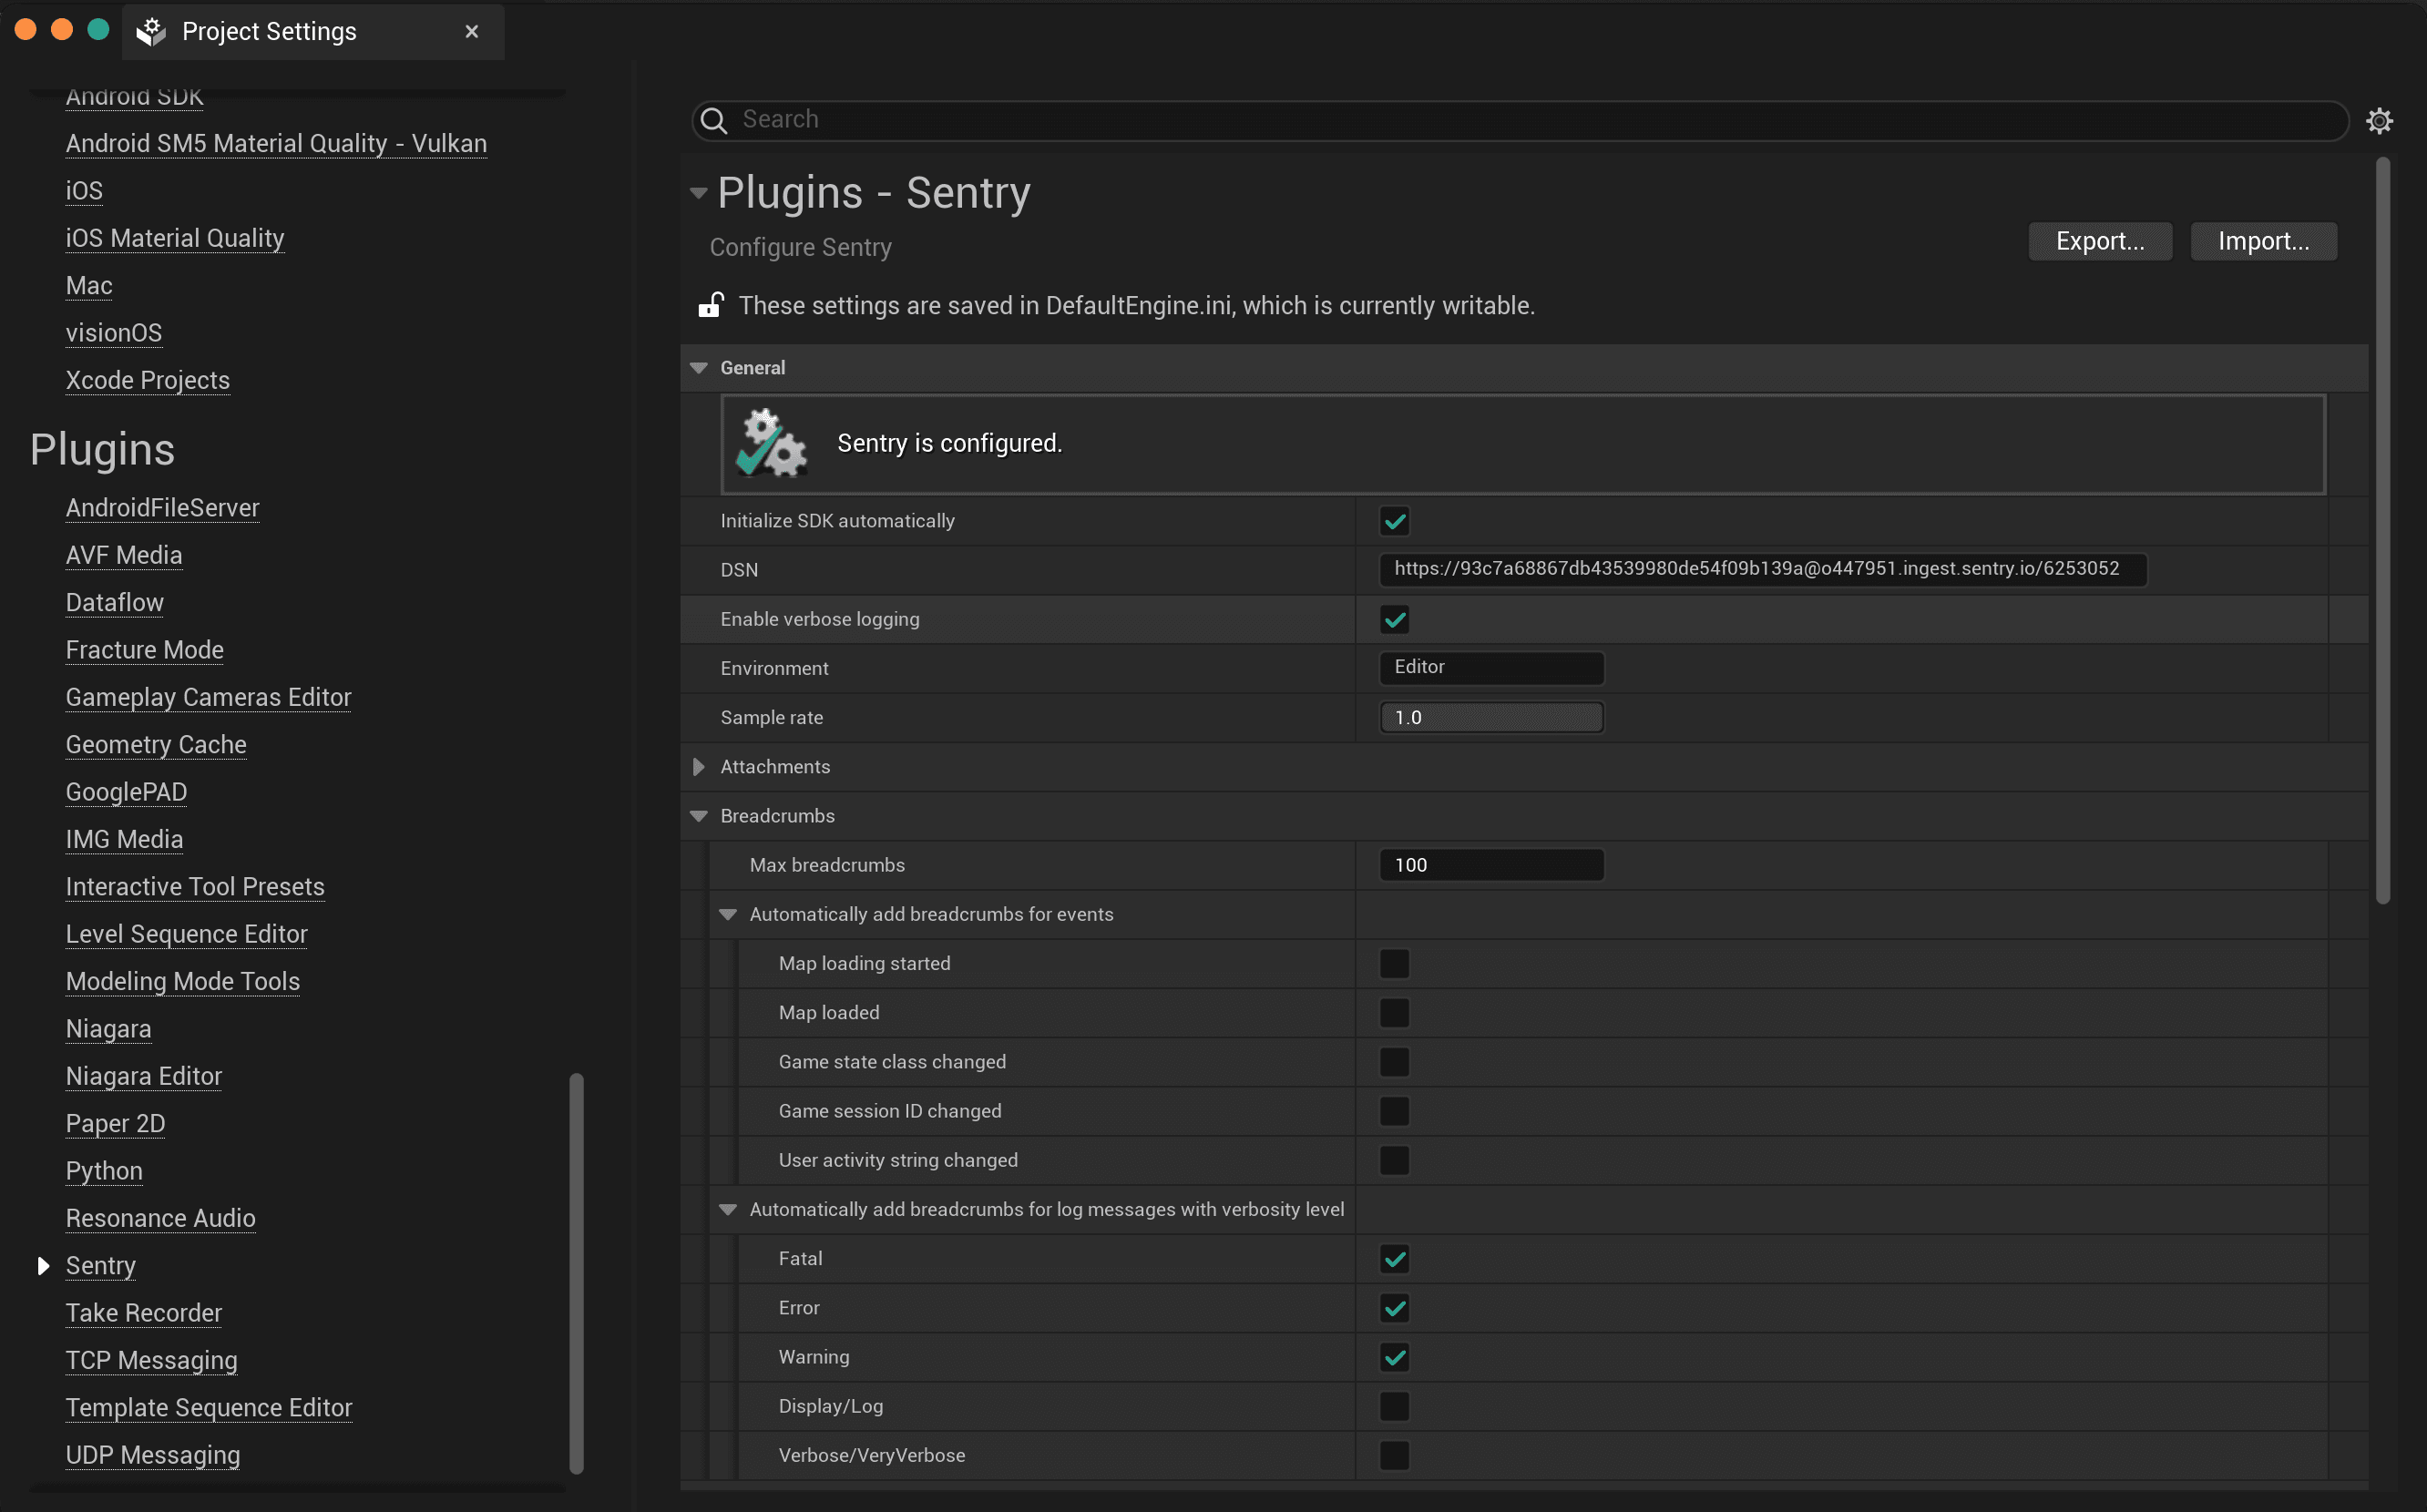Toggle Initialize SDK automatically checkbox

(x=1394, y=521)
